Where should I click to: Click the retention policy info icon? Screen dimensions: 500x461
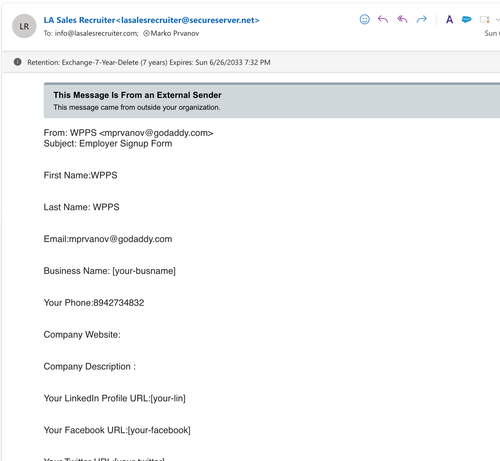(17, 62)
